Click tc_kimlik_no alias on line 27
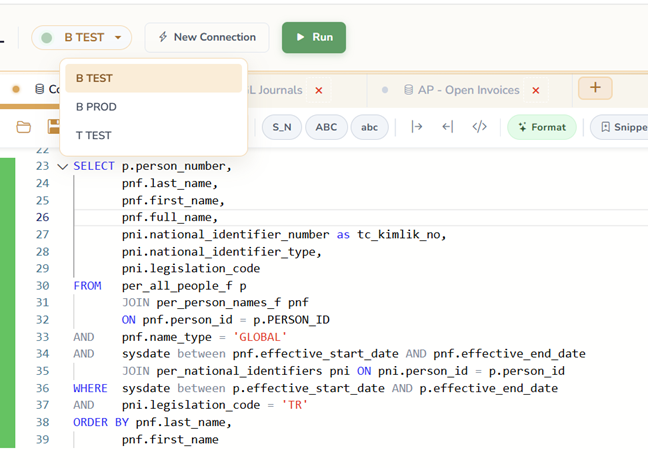The height and width of the screenshot is (468, 648). coord(398,235)
